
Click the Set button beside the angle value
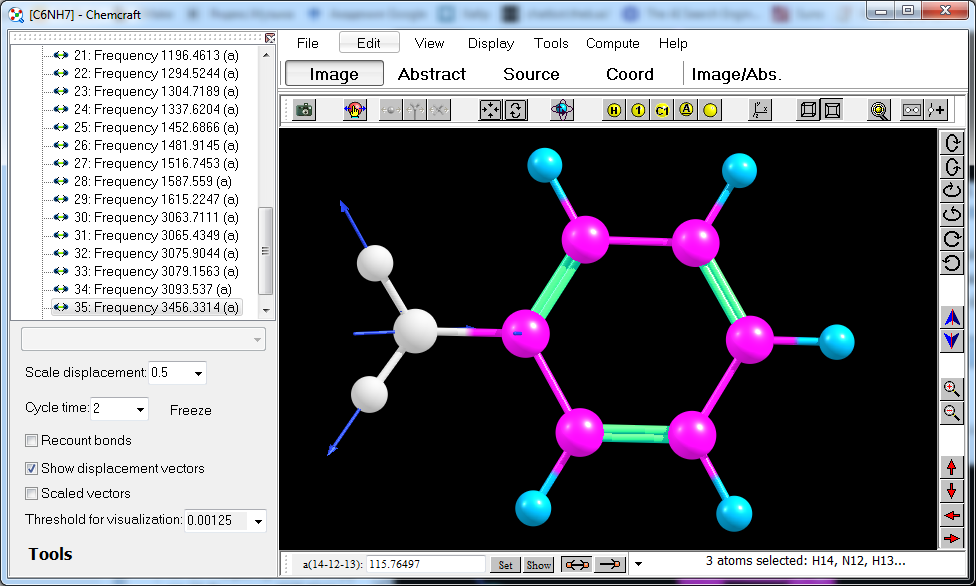[505, 565]
